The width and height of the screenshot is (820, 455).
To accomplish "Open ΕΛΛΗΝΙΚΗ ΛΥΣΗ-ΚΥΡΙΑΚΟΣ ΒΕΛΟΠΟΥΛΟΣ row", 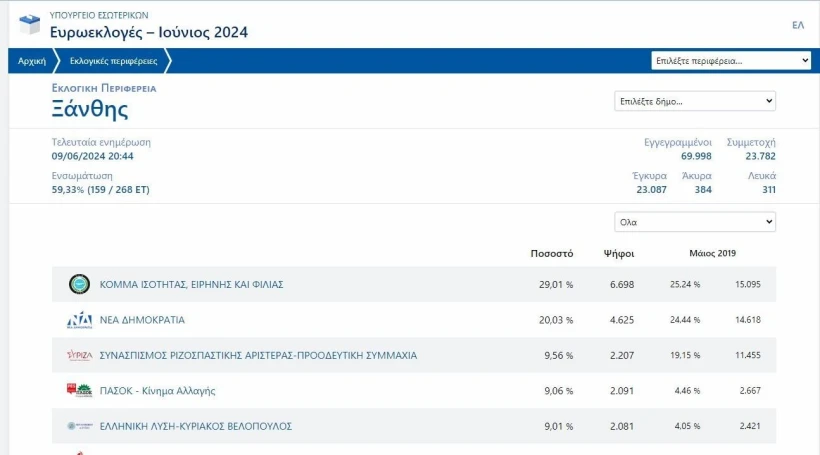I will tap(195, 426).
